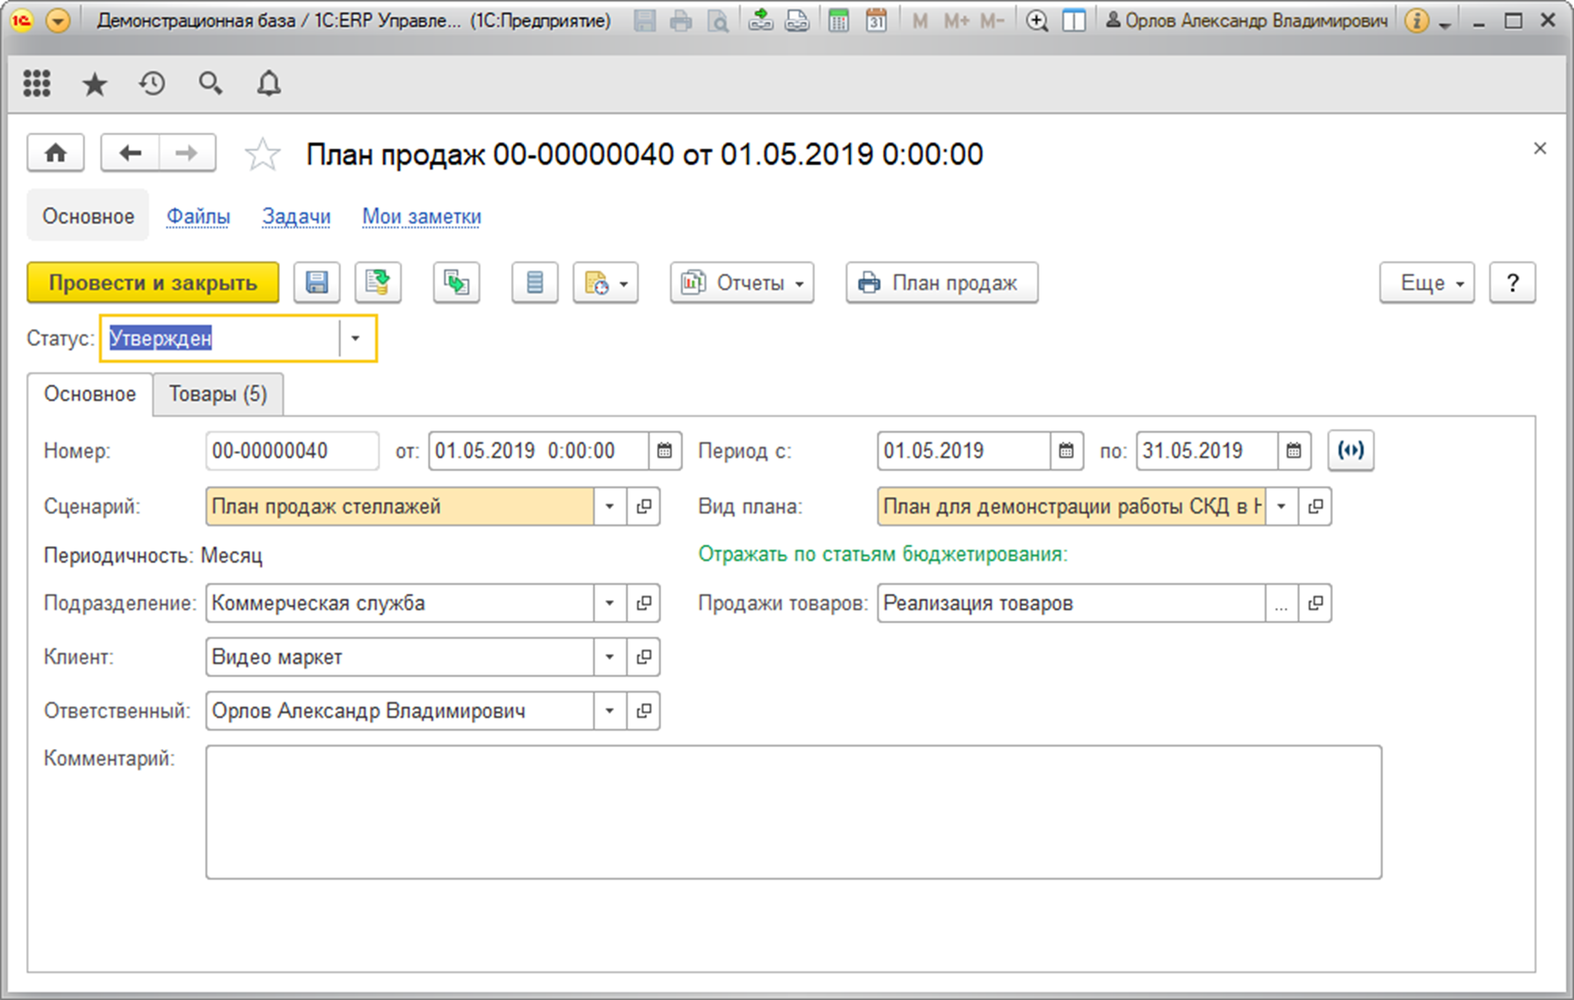This screenshot has width=1574, height=1000.
Task: Navigate back with left arrow
Action: (131, 153)
